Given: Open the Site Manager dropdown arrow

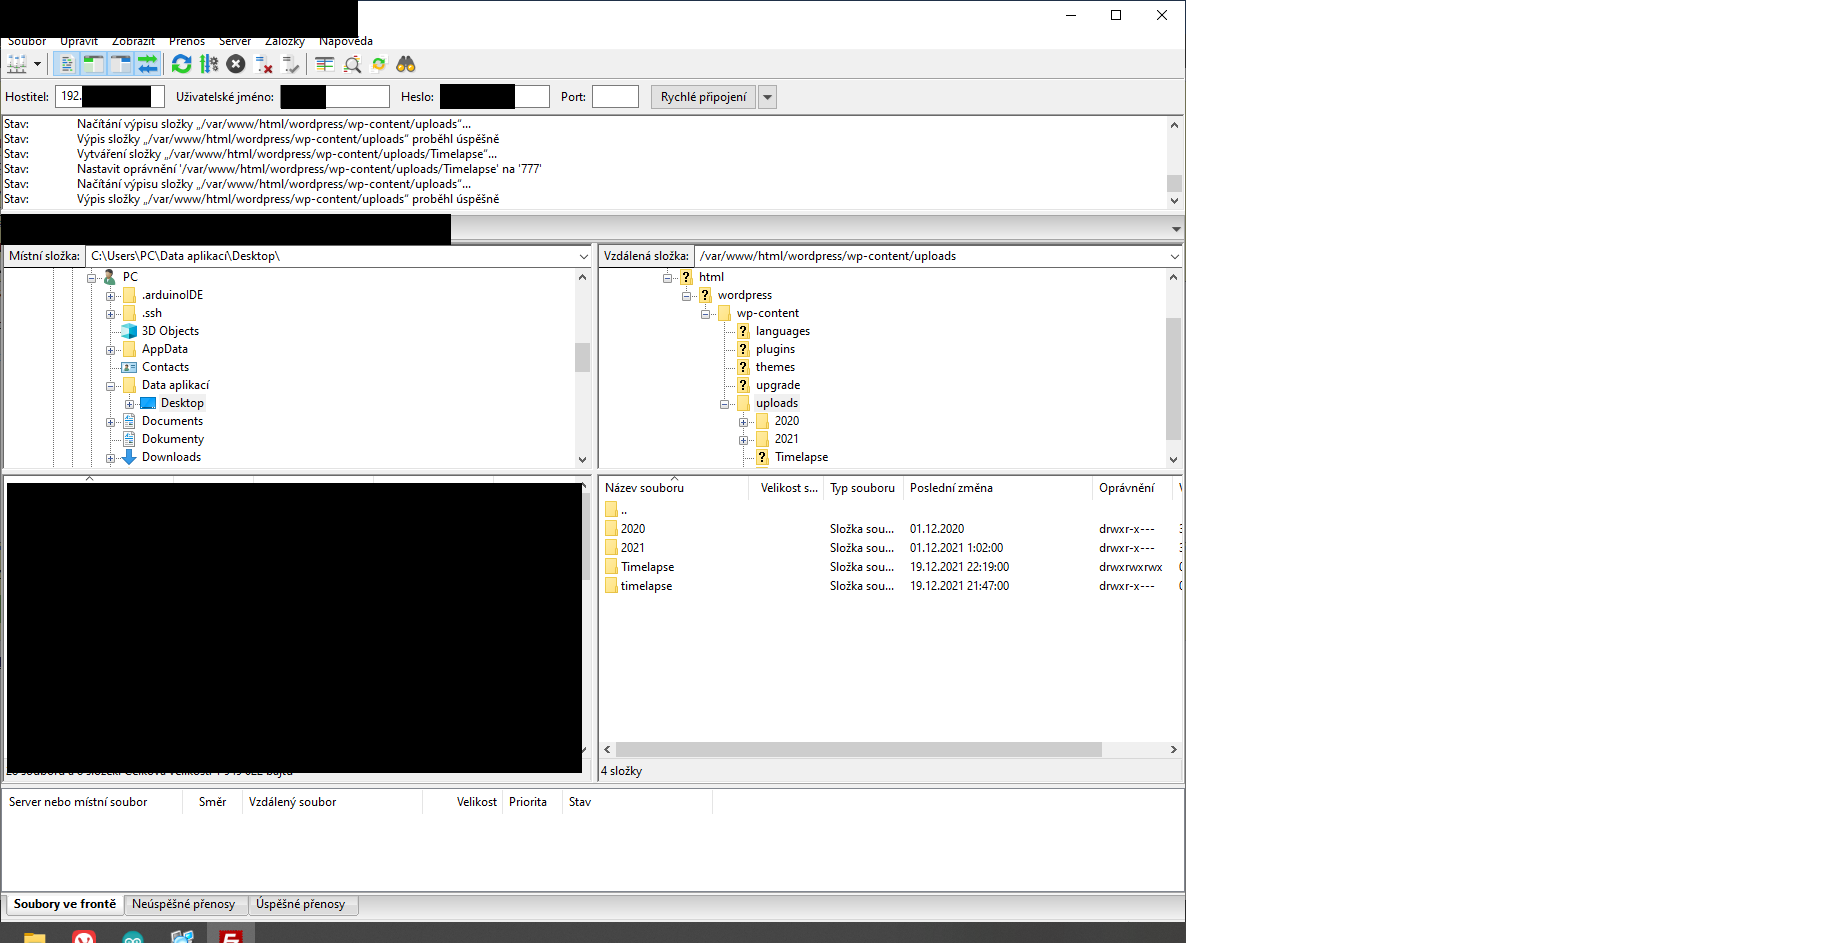Looking at the screenshot, I should pyautogui.click(x=37, y=64).
